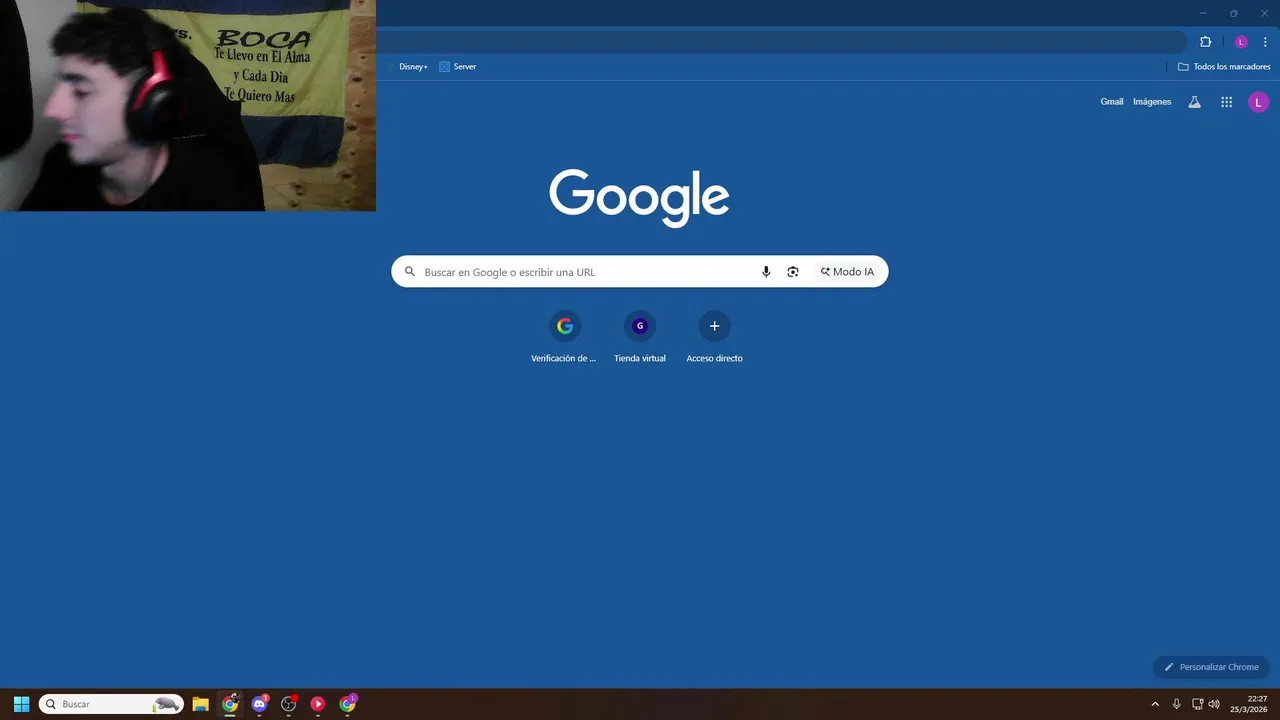
Task: Search by image with the Lens icon
Action: click(793, 272)
